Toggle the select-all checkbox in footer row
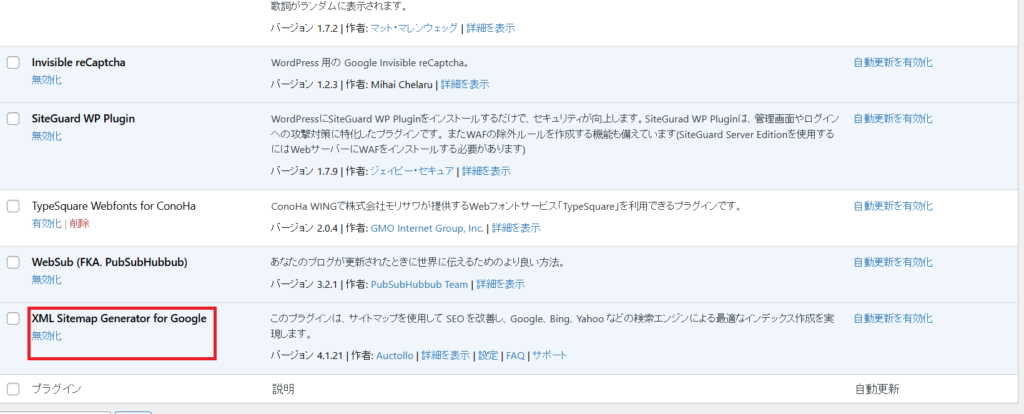Image resolution: width=1024 pixels, height=414 pixels. click(x=13, y=388)
